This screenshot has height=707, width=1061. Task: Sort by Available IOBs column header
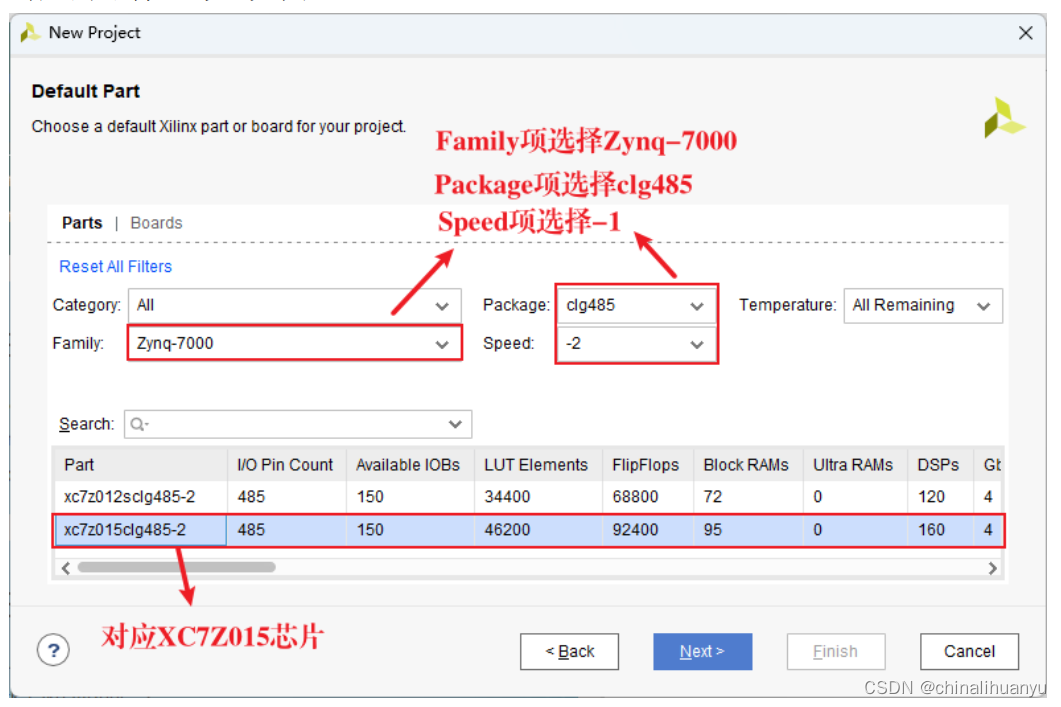click(410, 465)
